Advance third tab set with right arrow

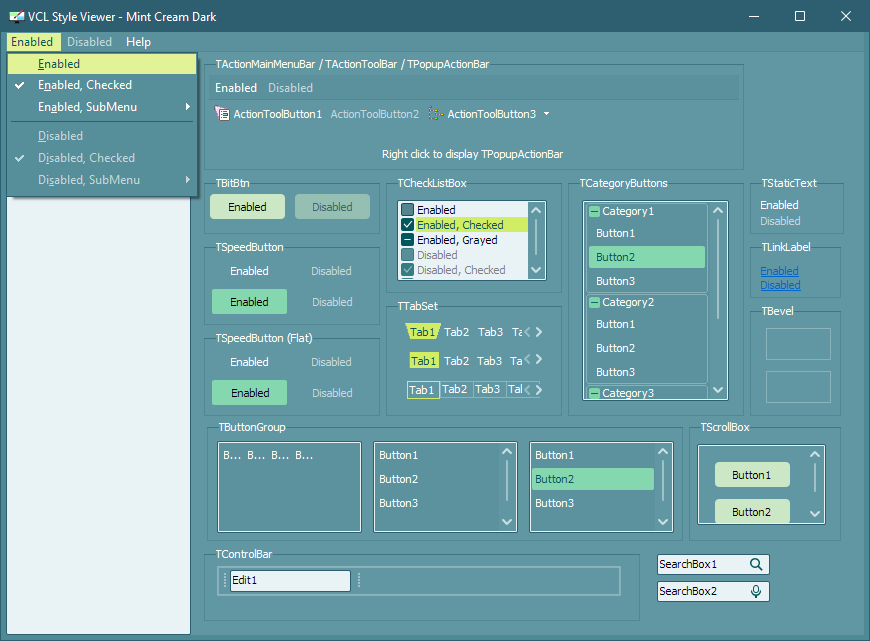tap(538, 390)
